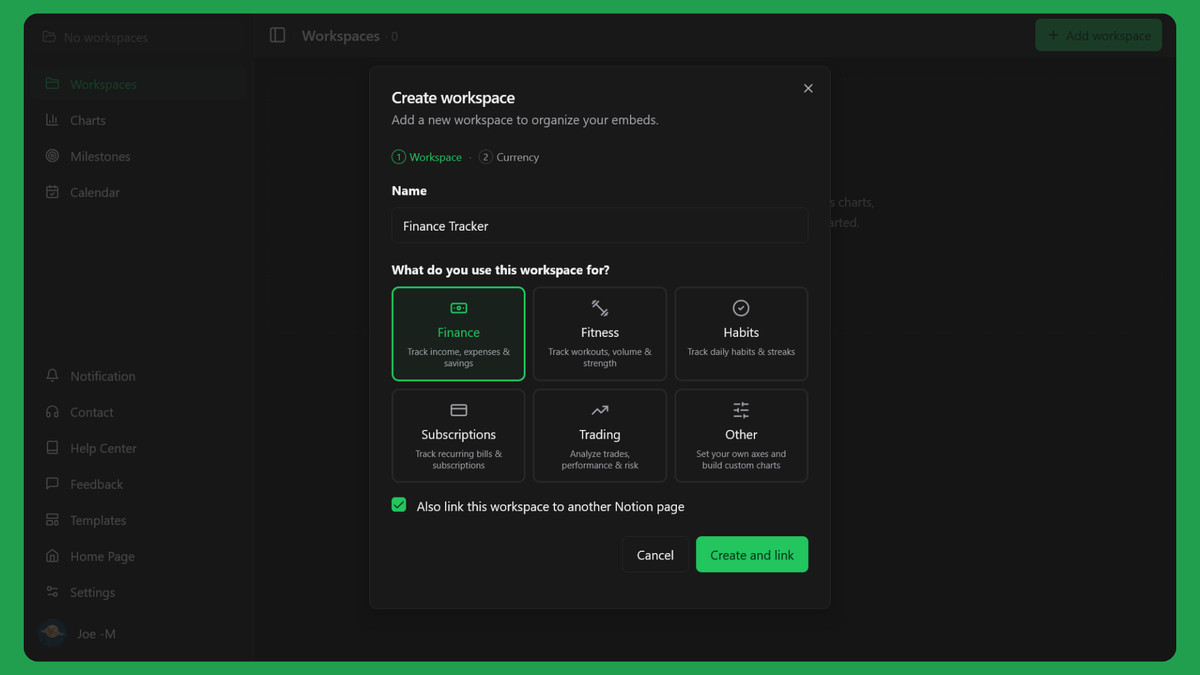
Task: Open the Home Page link
Action: [138, 556]
